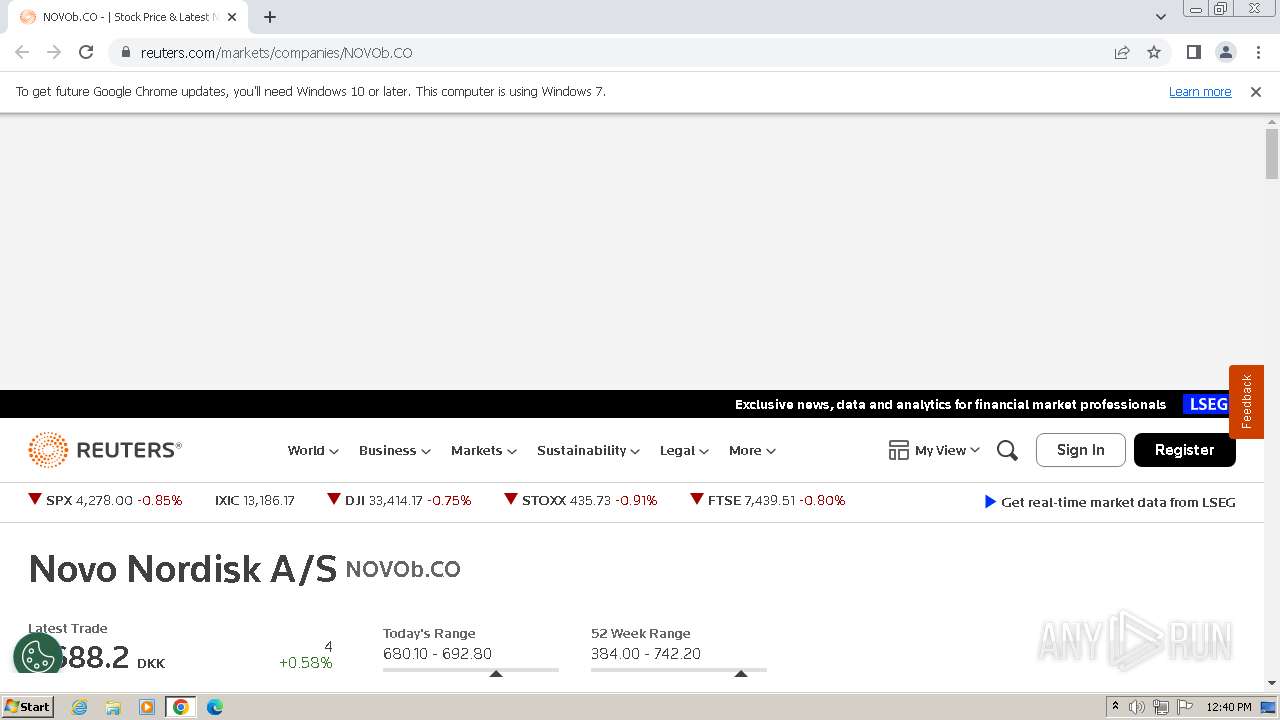Dismiss the Chrome update infobar
Viewport: 1280px width, 720px height.
pyautogui.click(x=1256, y=91)
